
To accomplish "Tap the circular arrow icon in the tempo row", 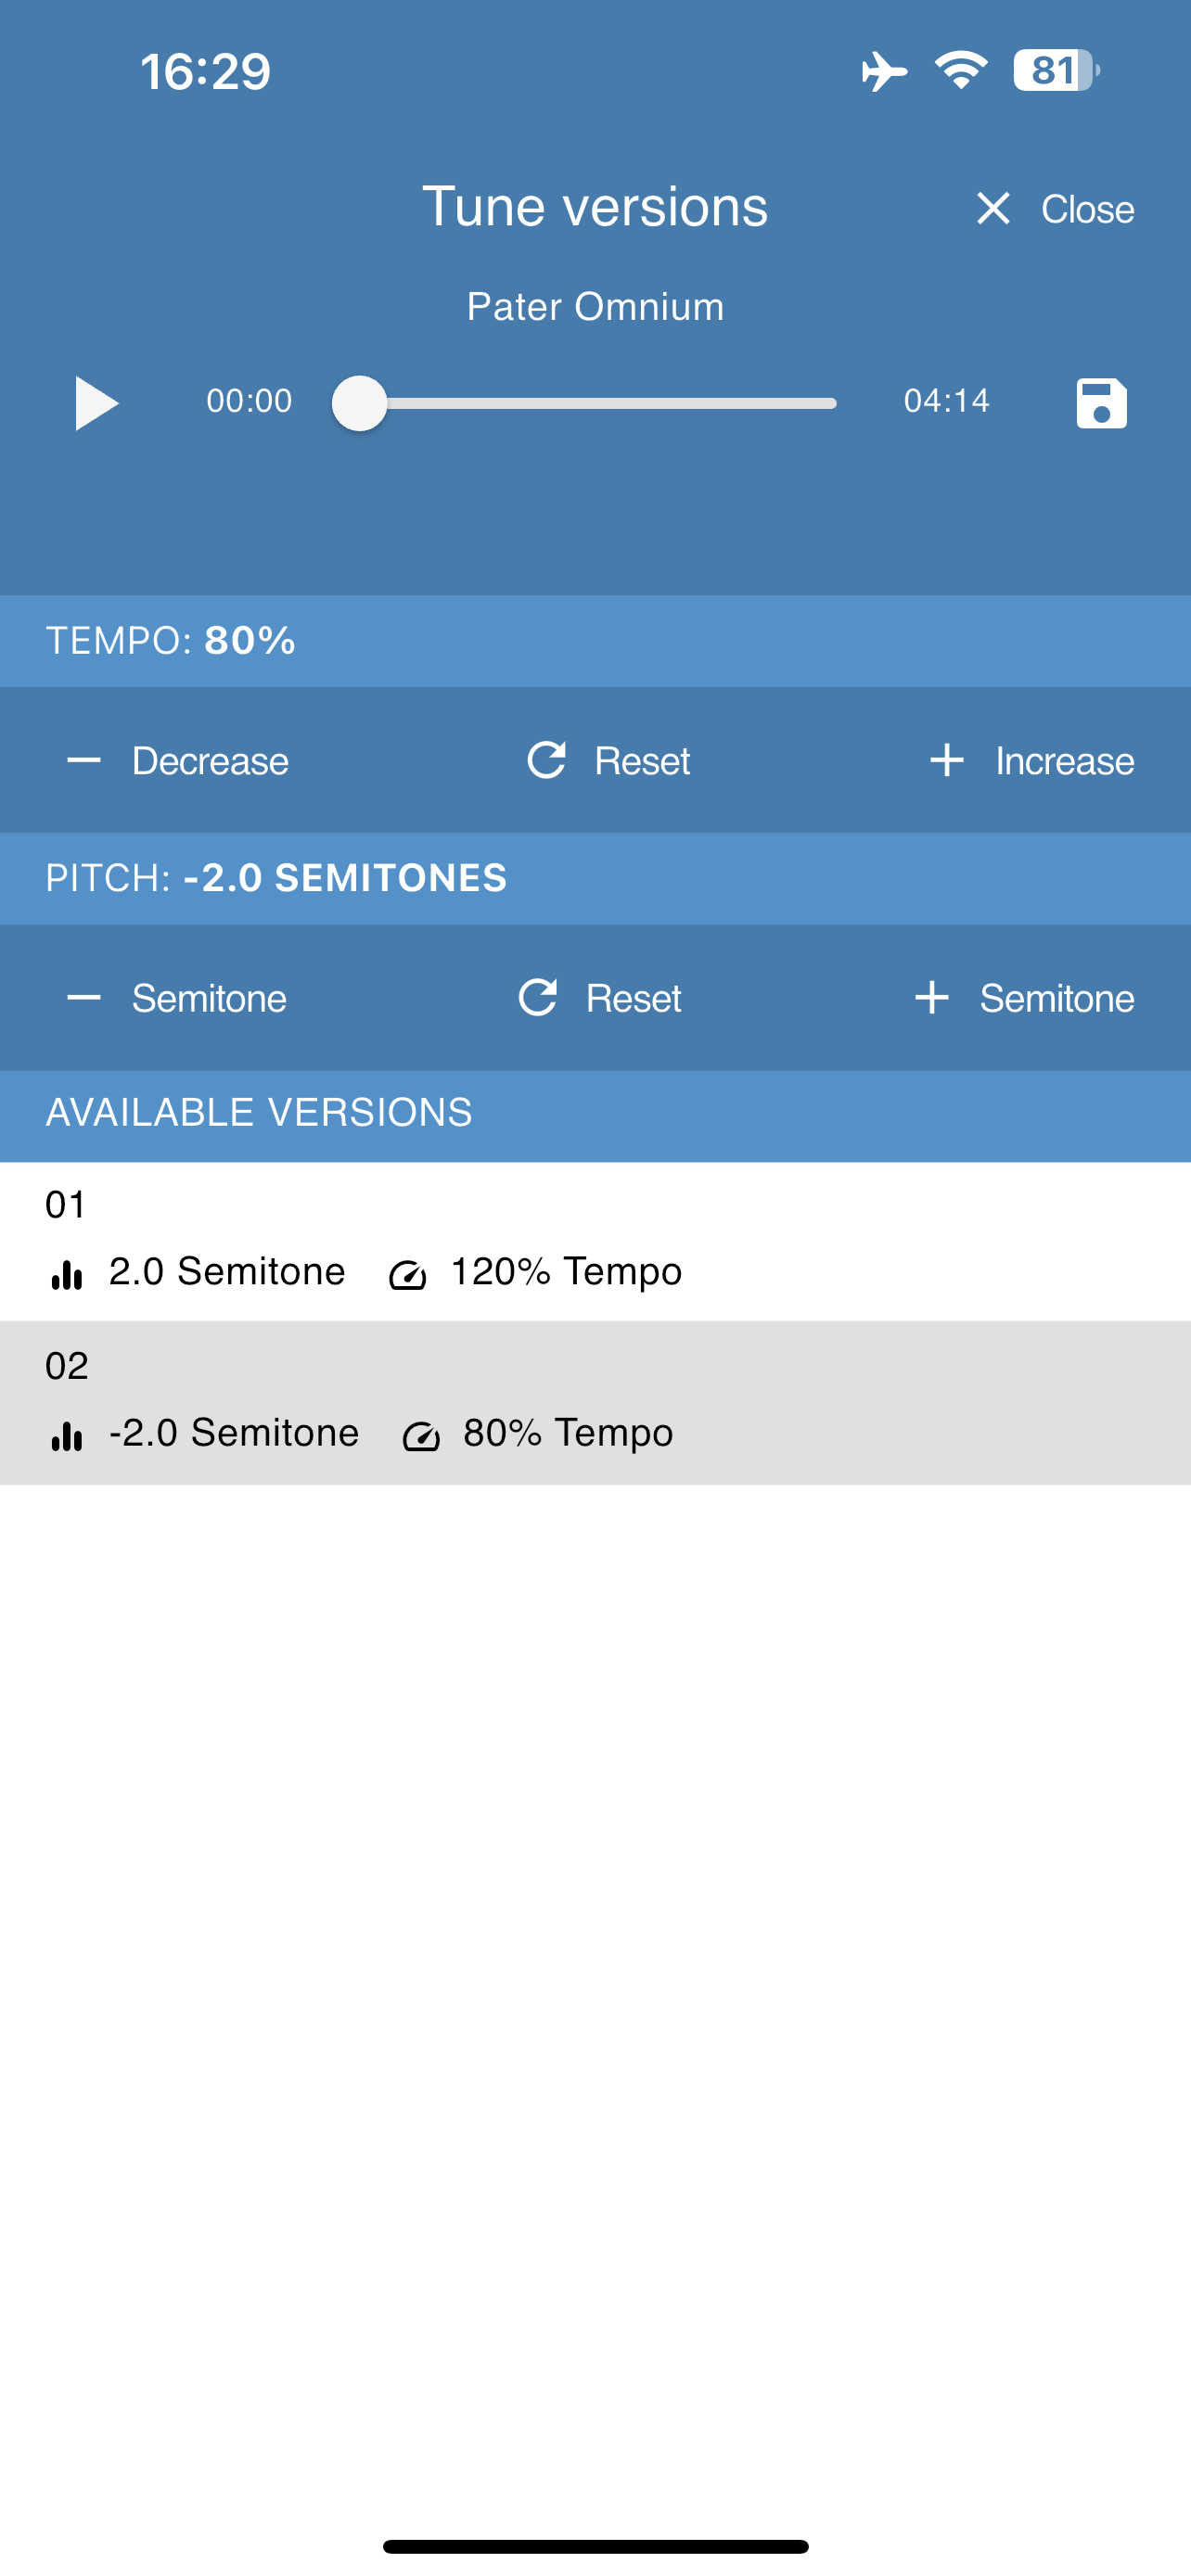I will click(546, 760).
